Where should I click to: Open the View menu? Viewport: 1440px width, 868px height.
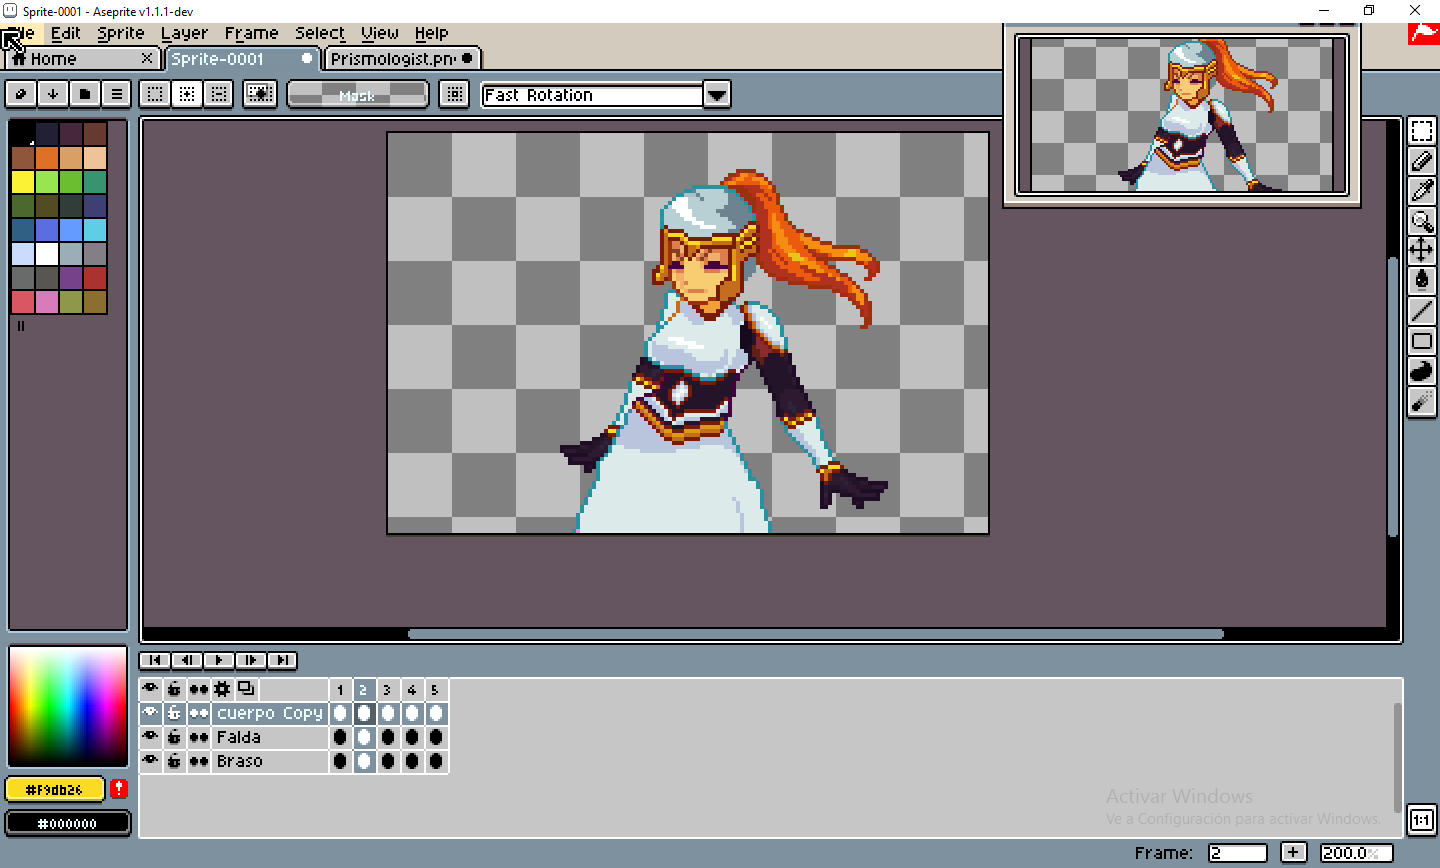point(380,33)
